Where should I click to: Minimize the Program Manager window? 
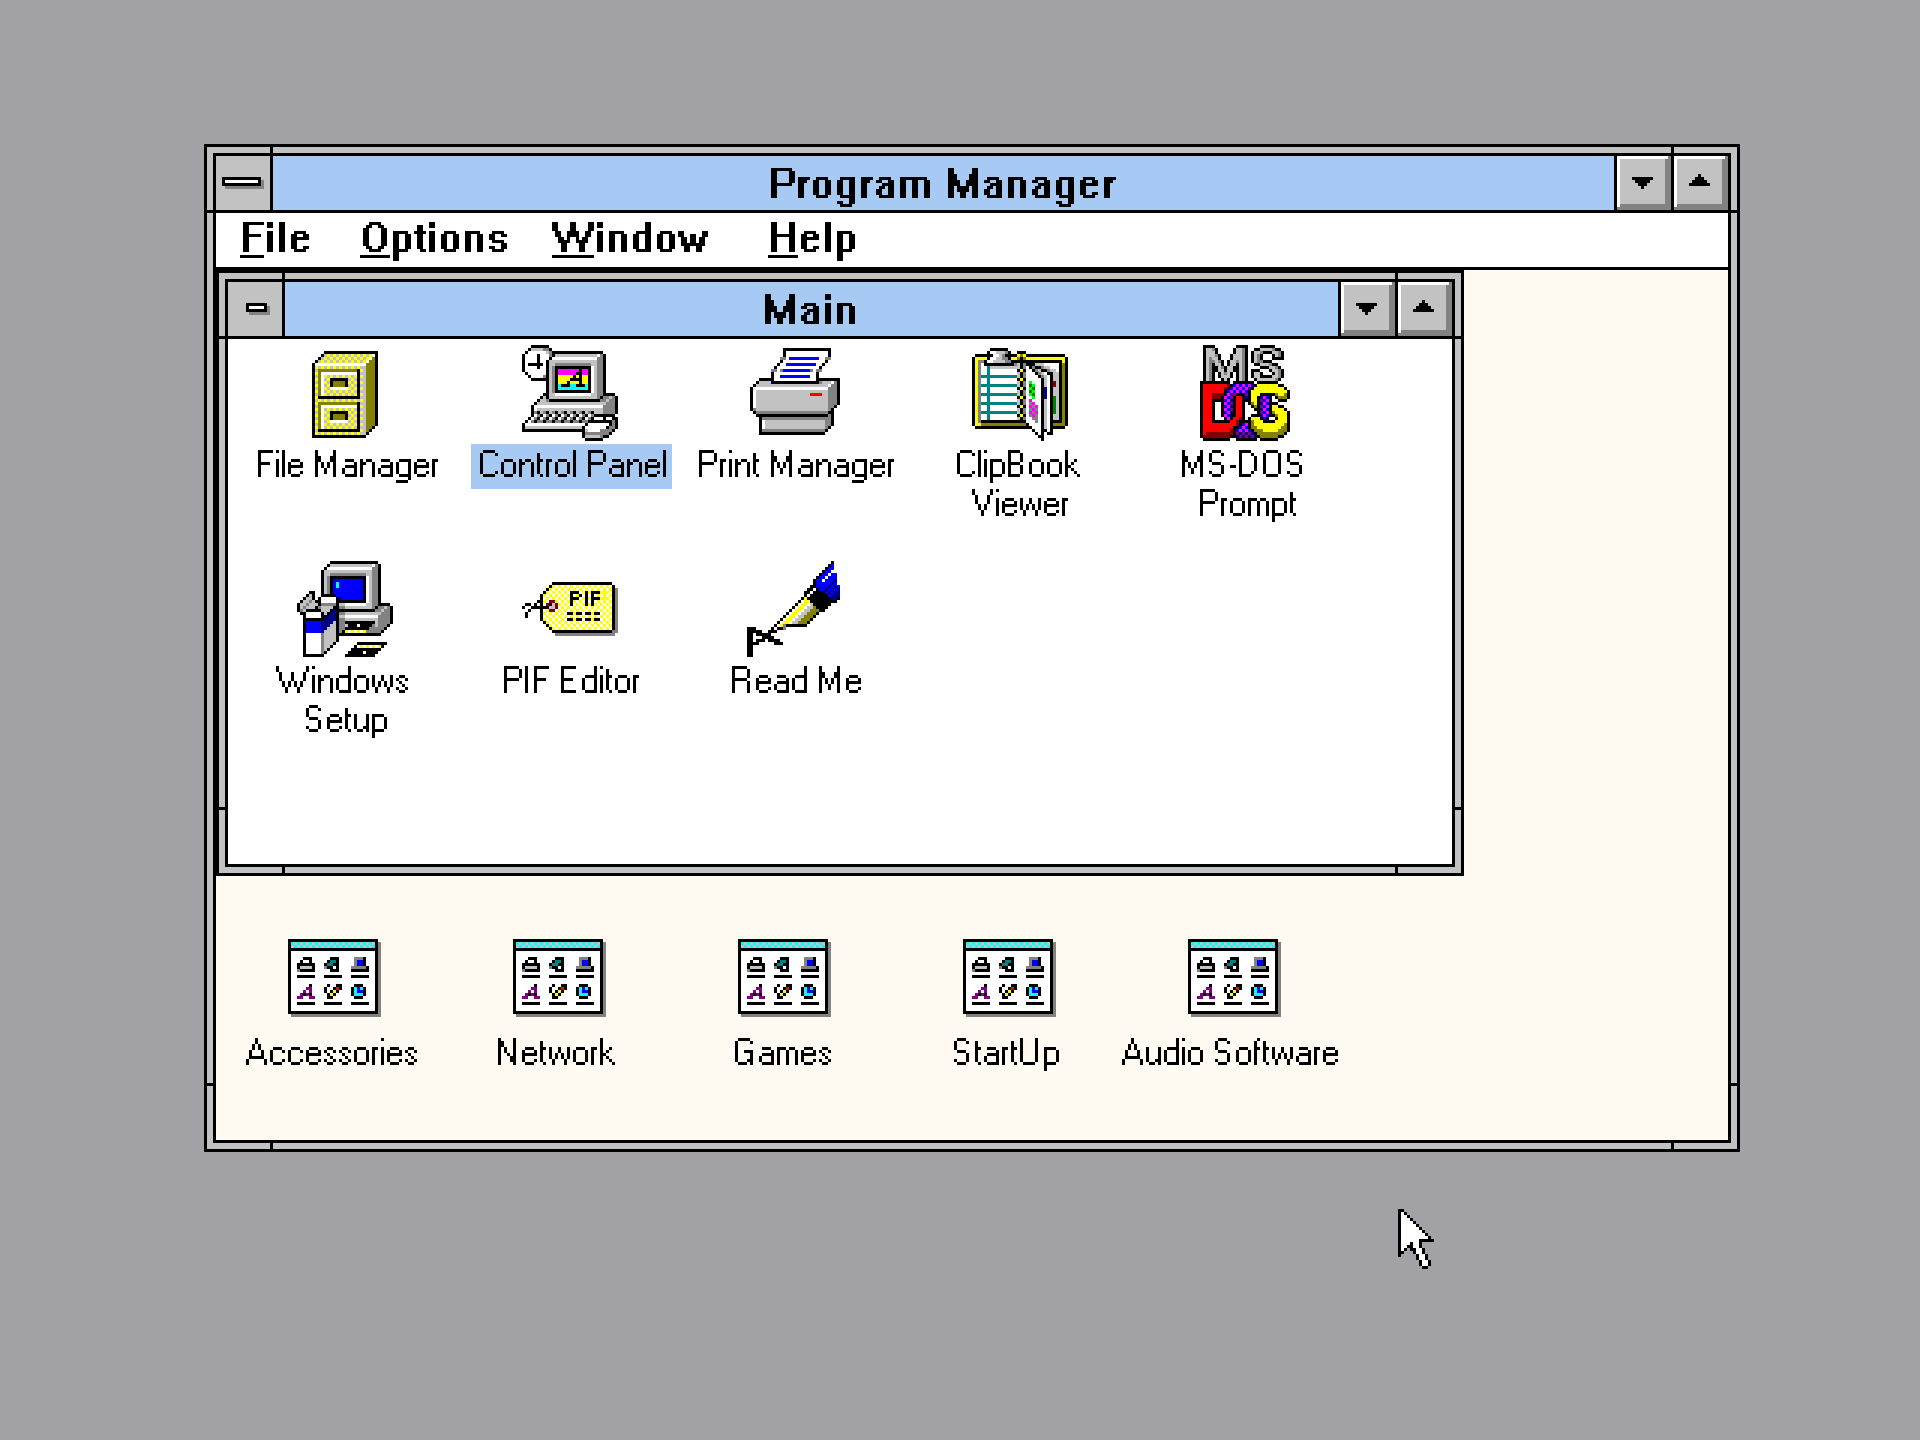pos(1642,182)
